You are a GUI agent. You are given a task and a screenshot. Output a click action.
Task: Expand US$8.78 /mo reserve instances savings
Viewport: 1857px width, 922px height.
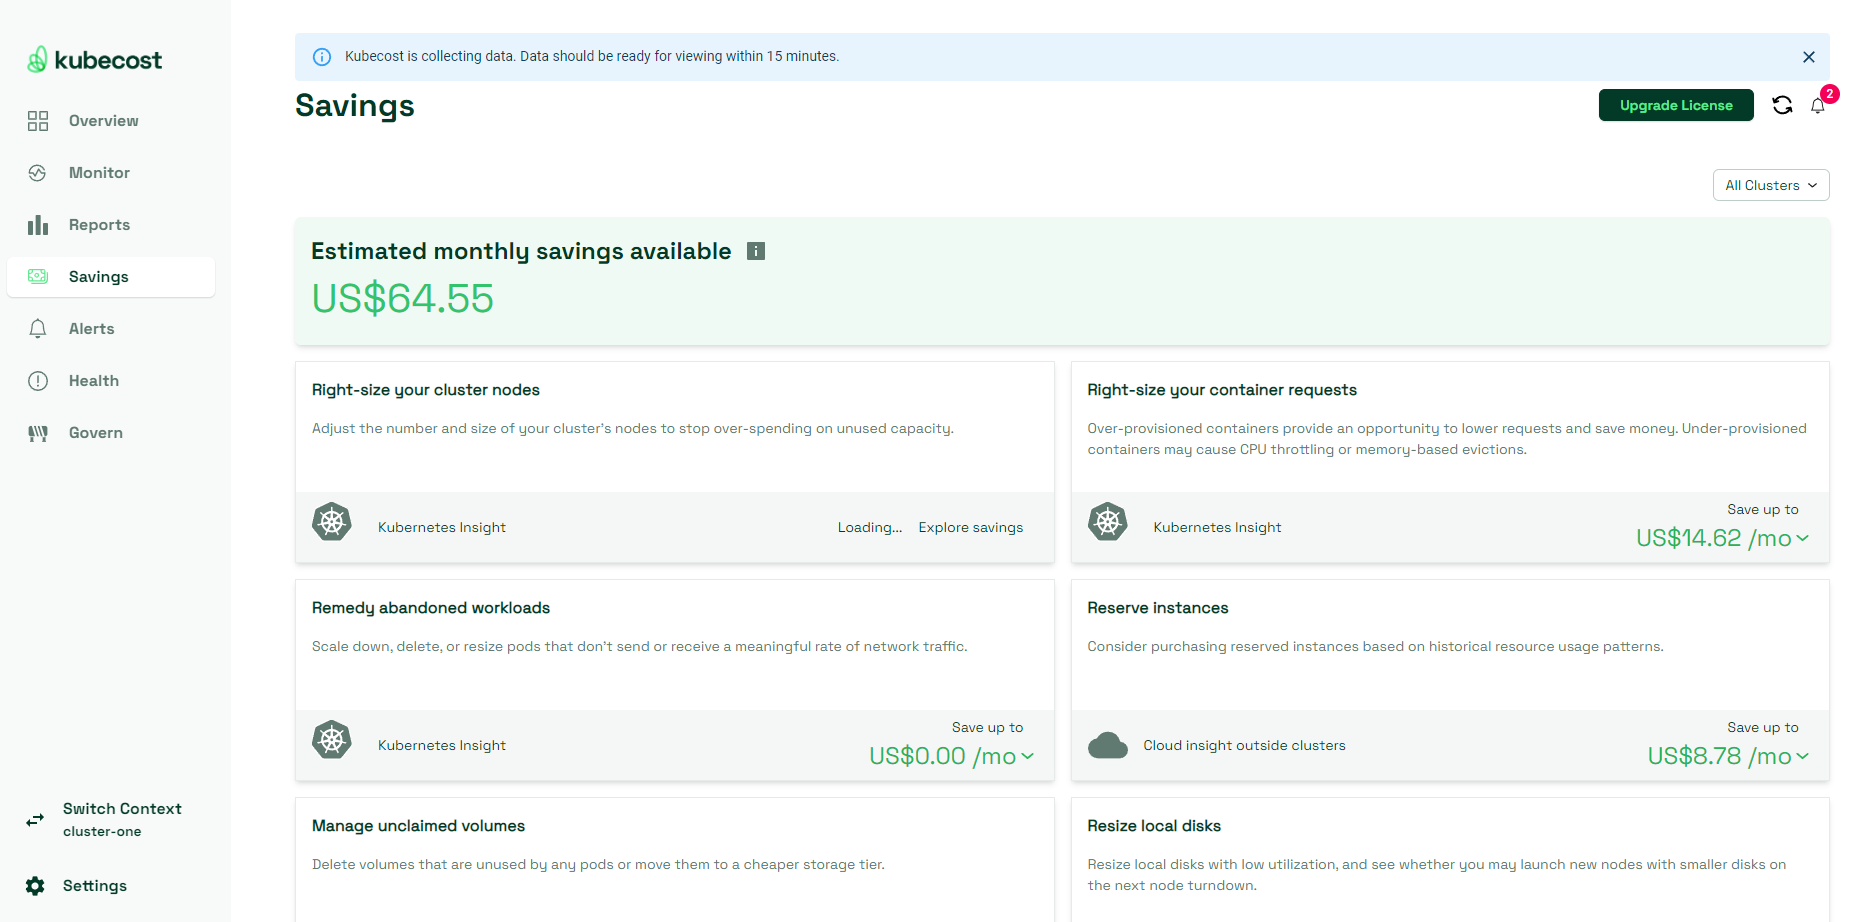(1728, 756)
